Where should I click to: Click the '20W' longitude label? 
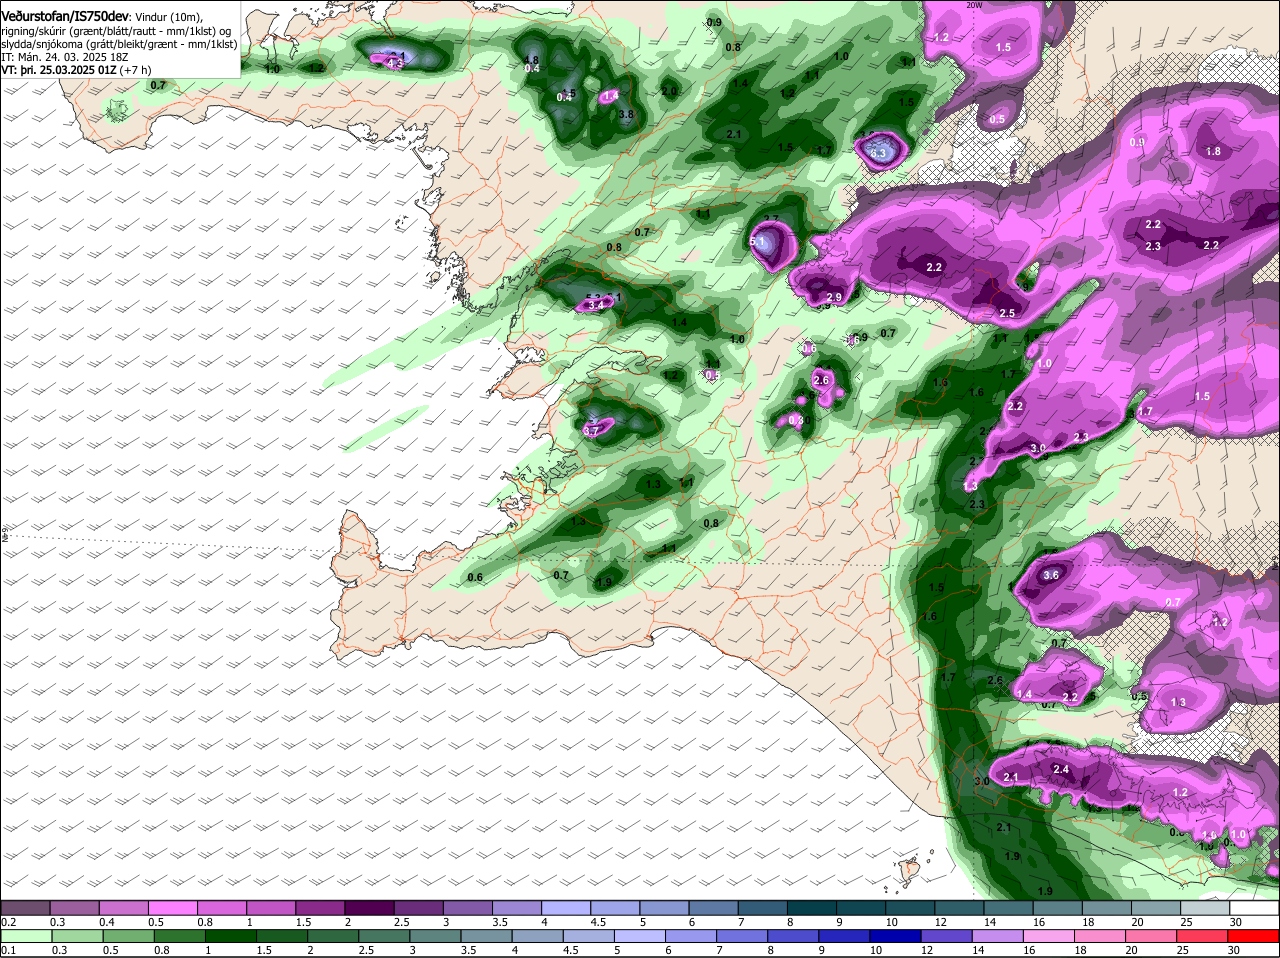click(x=974, y=5)
